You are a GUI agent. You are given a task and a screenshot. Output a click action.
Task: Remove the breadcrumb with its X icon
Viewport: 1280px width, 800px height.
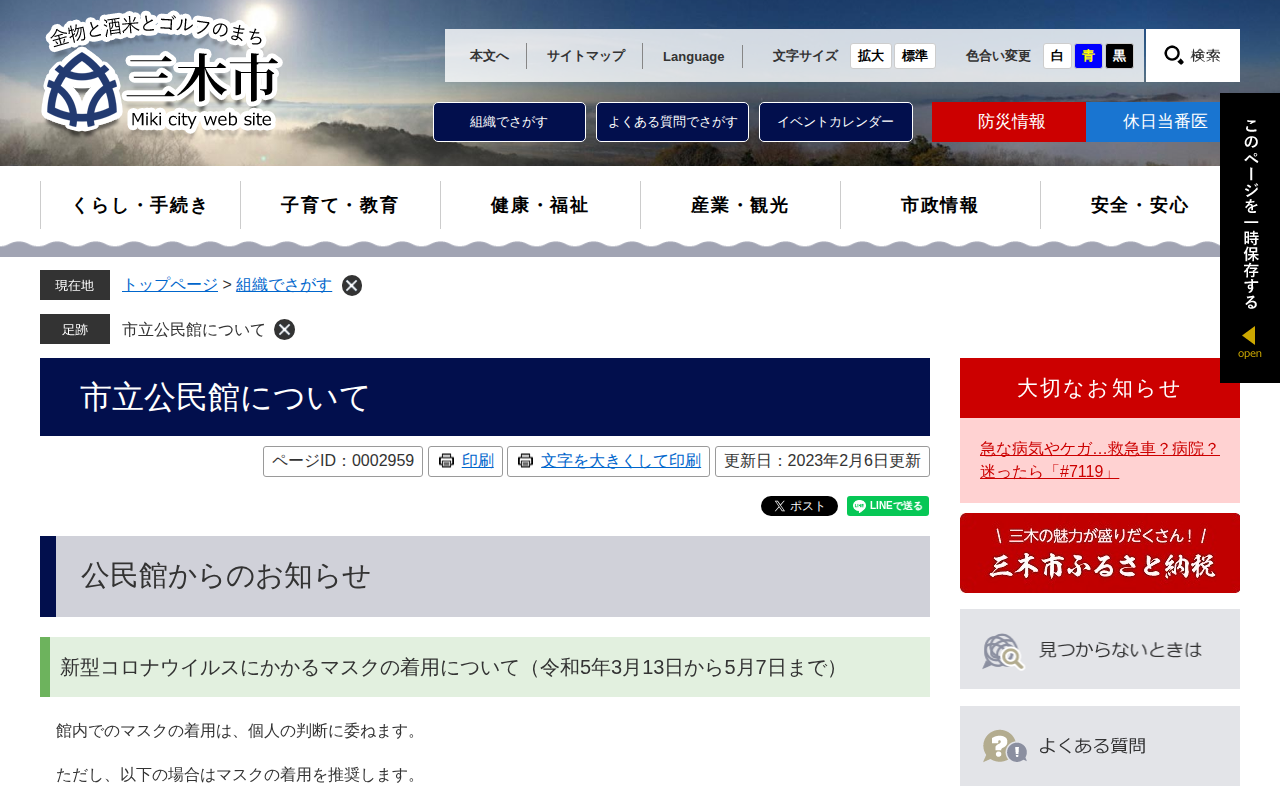[x=352, y=285]
